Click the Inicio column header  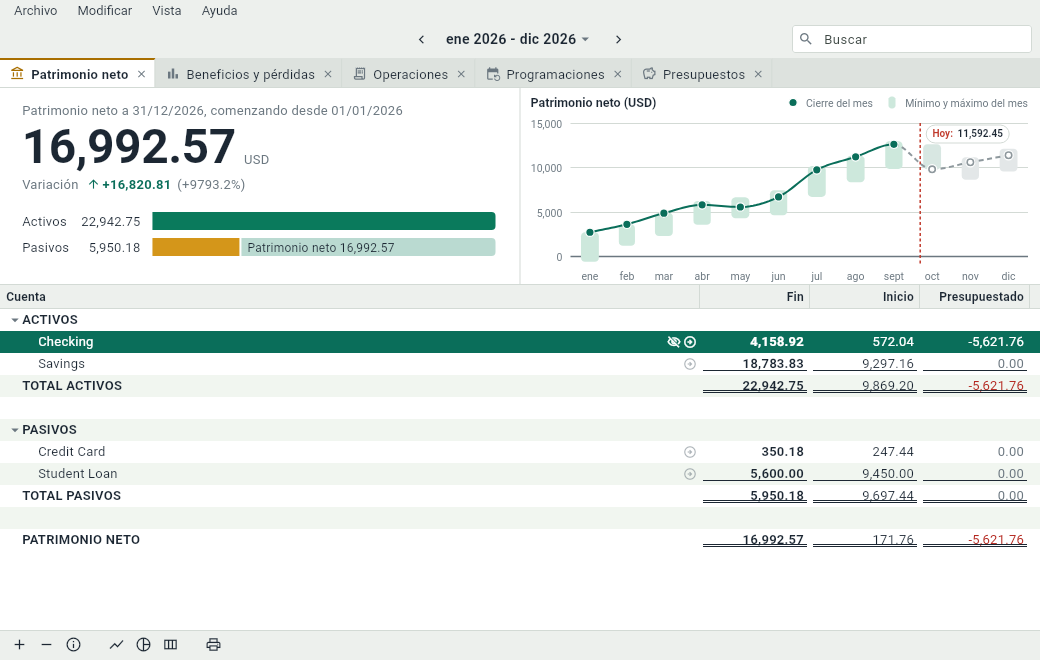pos(865,297)
